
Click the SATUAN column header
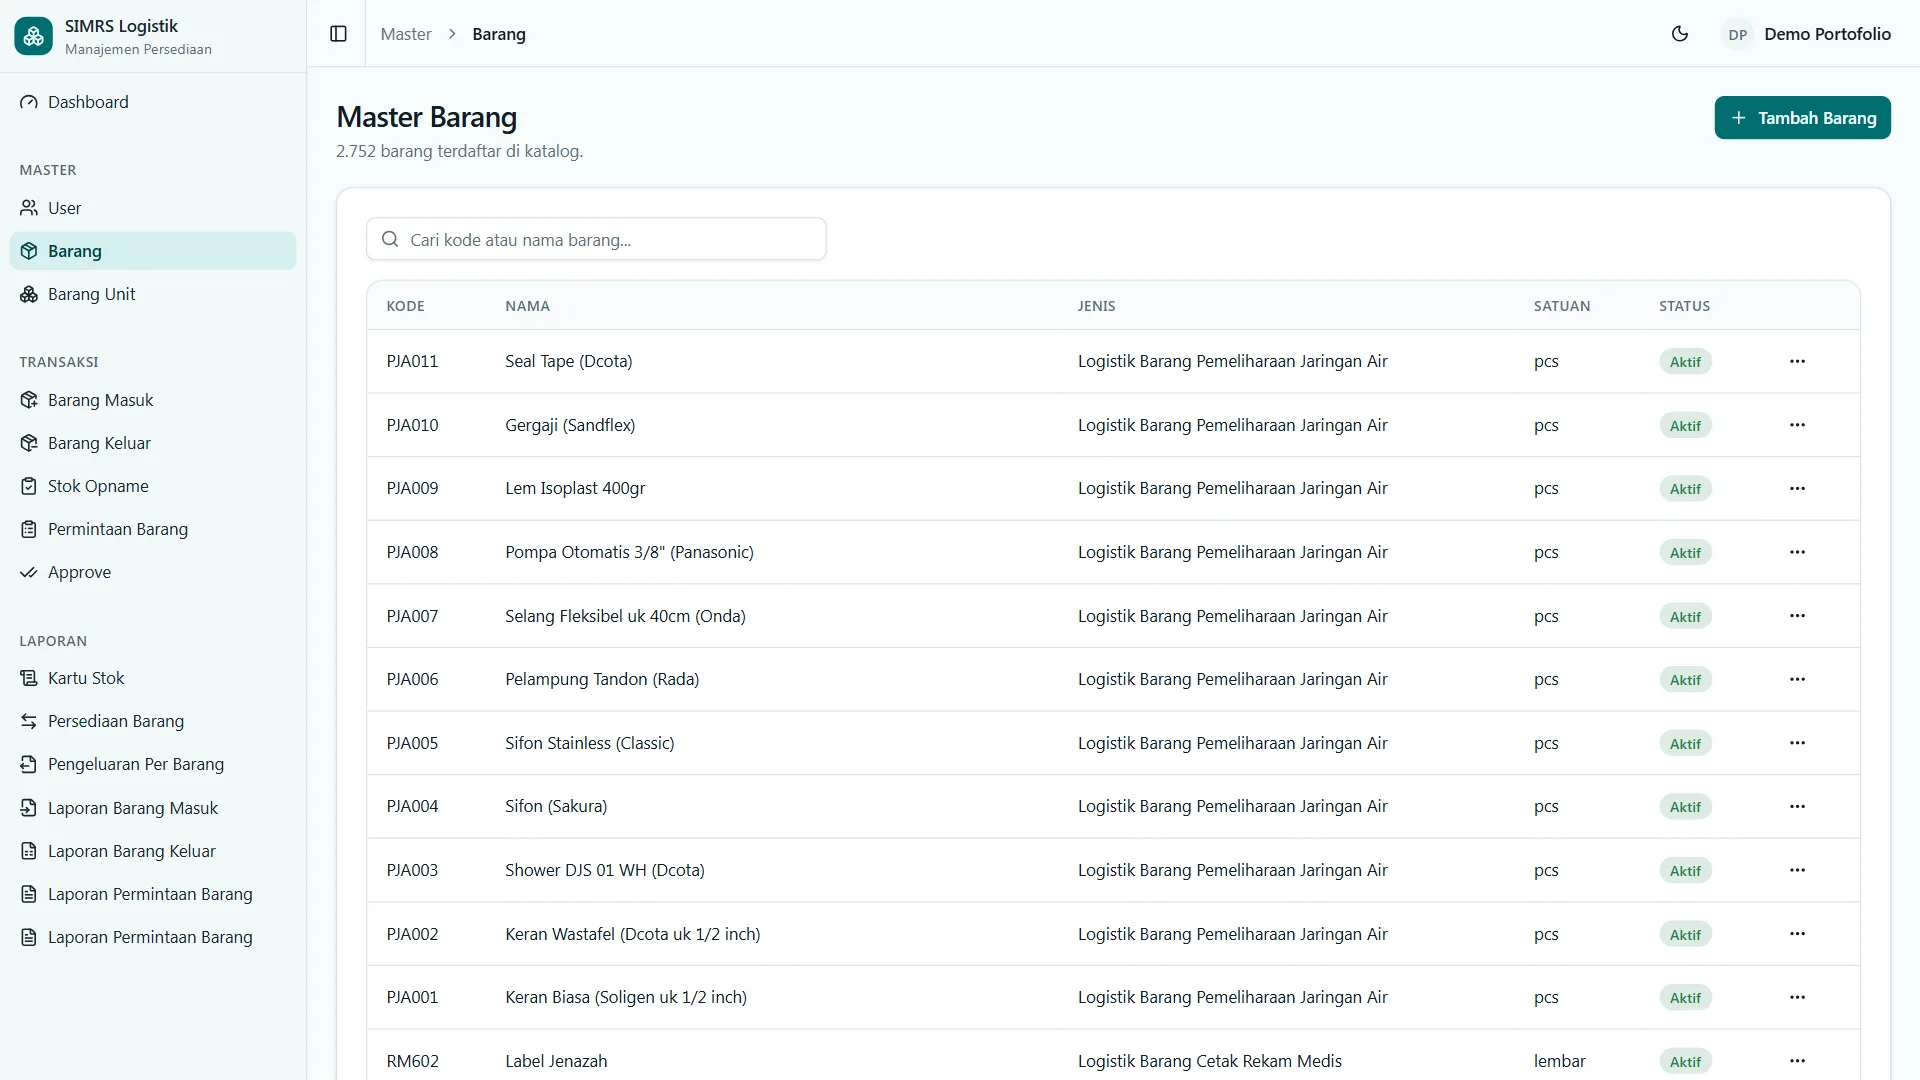[1562, 306]
